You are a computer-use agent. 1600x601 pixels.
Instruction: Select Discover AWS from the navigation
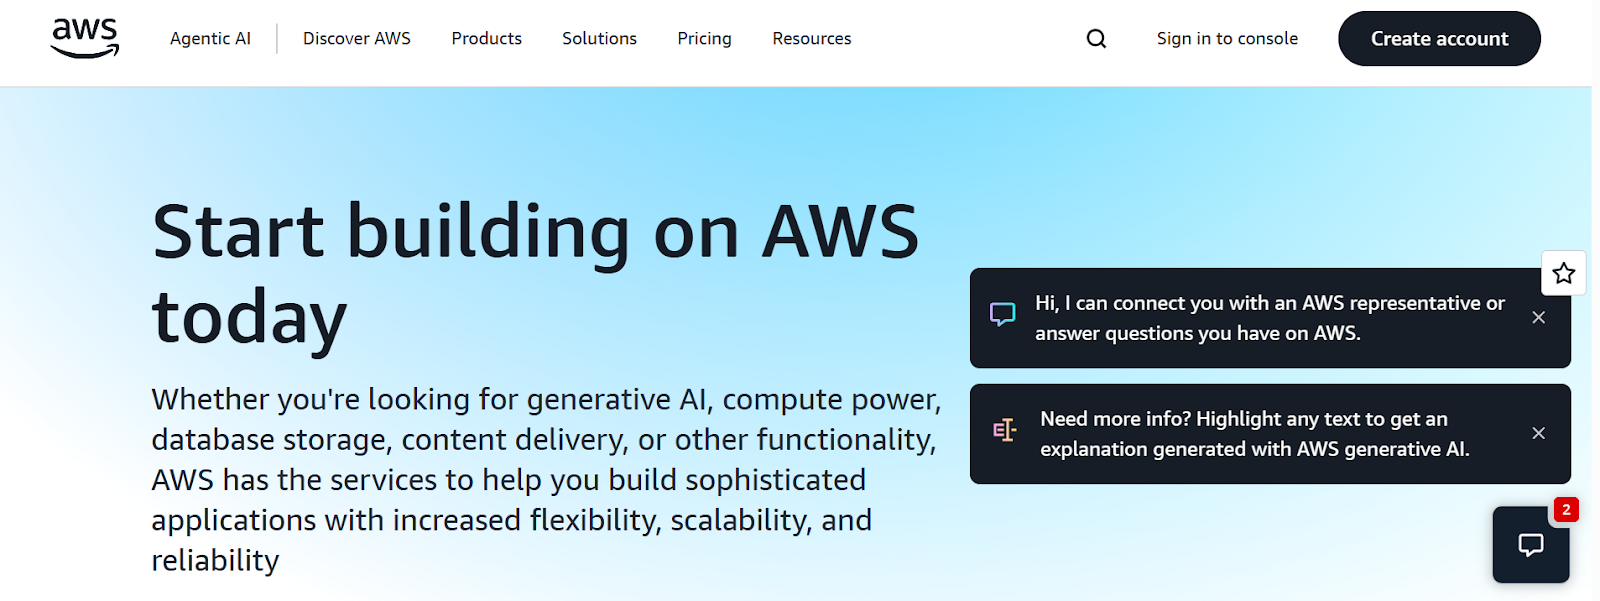pyautogui.click(x=356, y=38)
